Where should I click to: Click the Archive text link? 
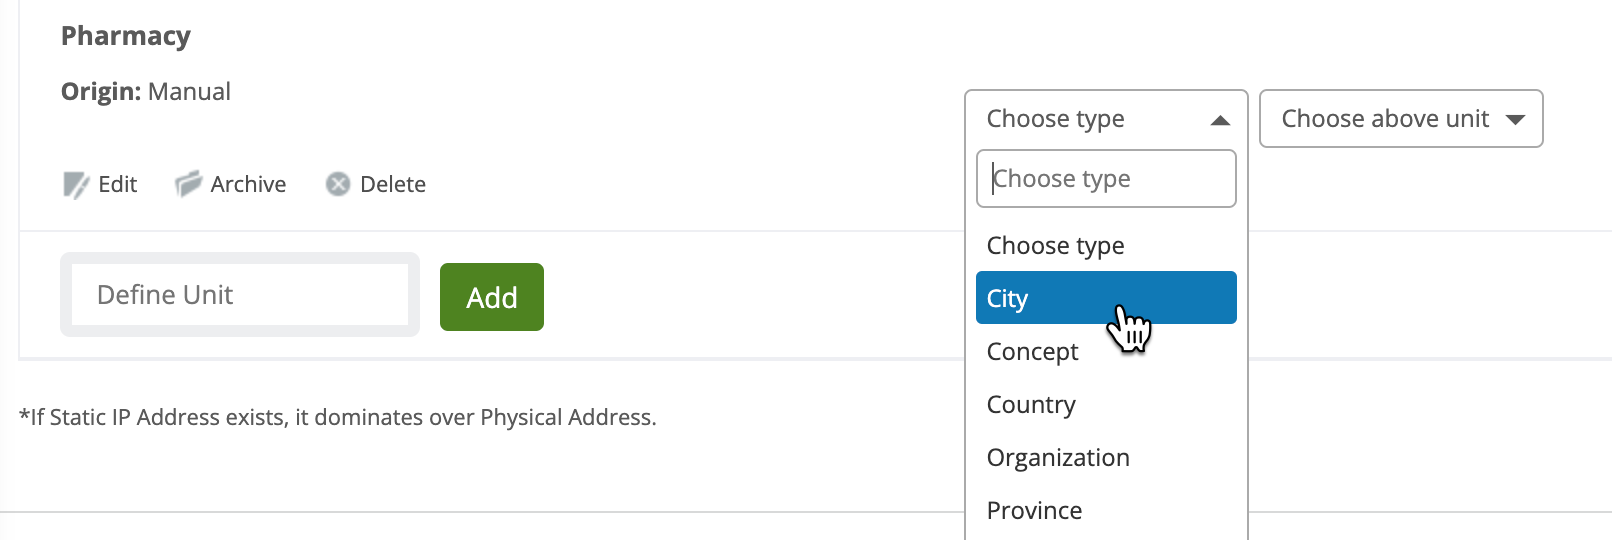[248, 184]
